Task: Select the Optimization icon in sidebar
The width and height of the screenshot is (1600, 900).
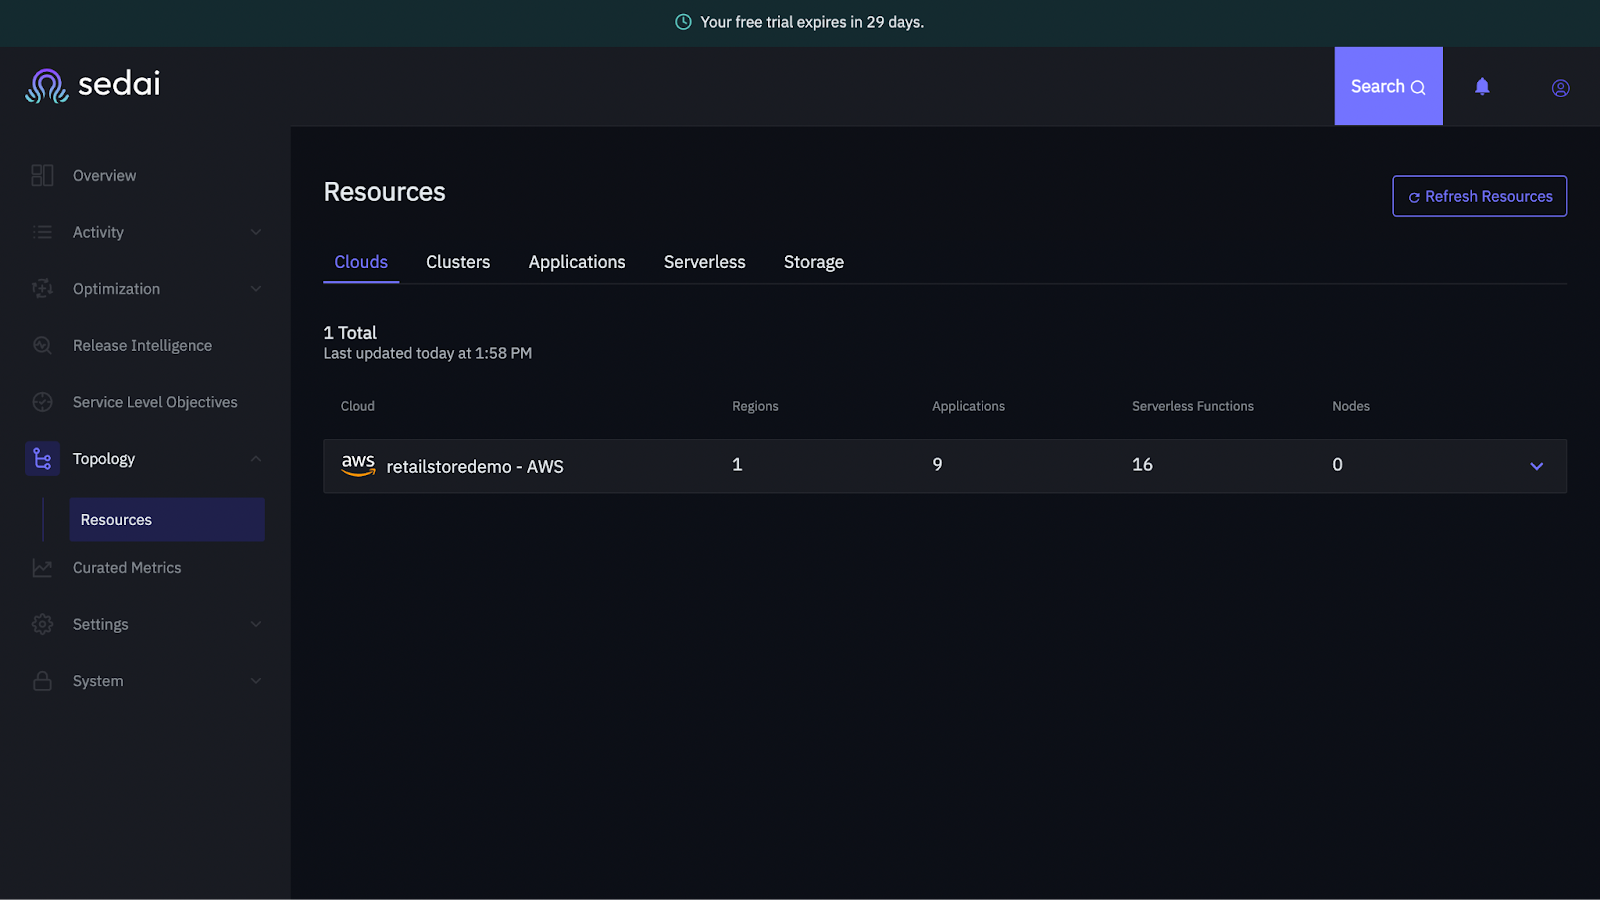Action: 42,288
